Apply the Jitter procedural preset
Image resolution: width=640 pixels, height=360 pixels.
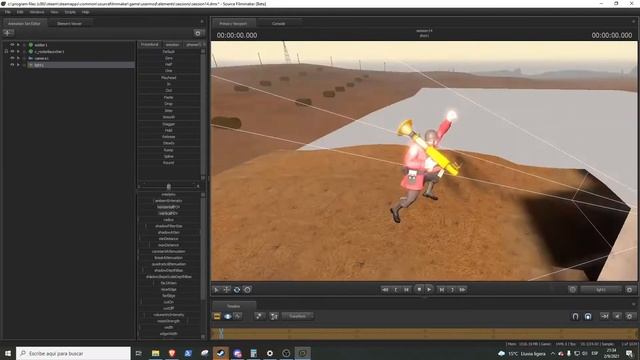pos(169,111)
